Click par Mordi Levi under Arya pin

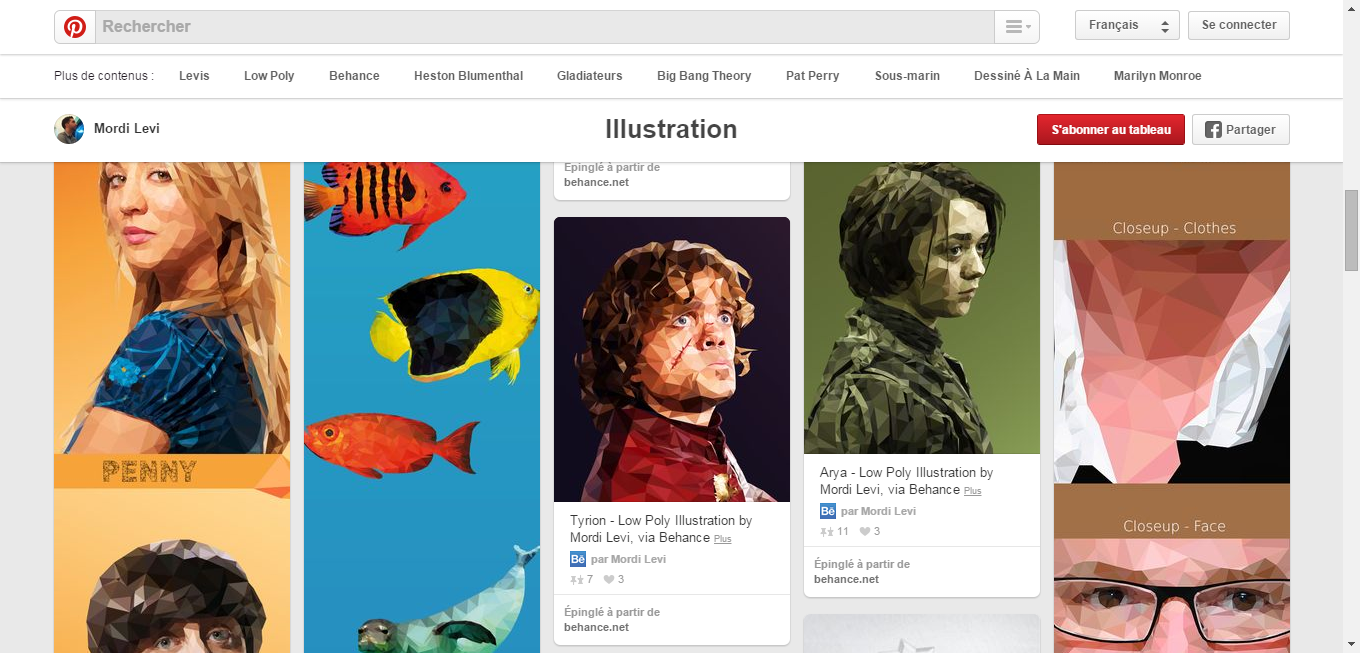878,512
